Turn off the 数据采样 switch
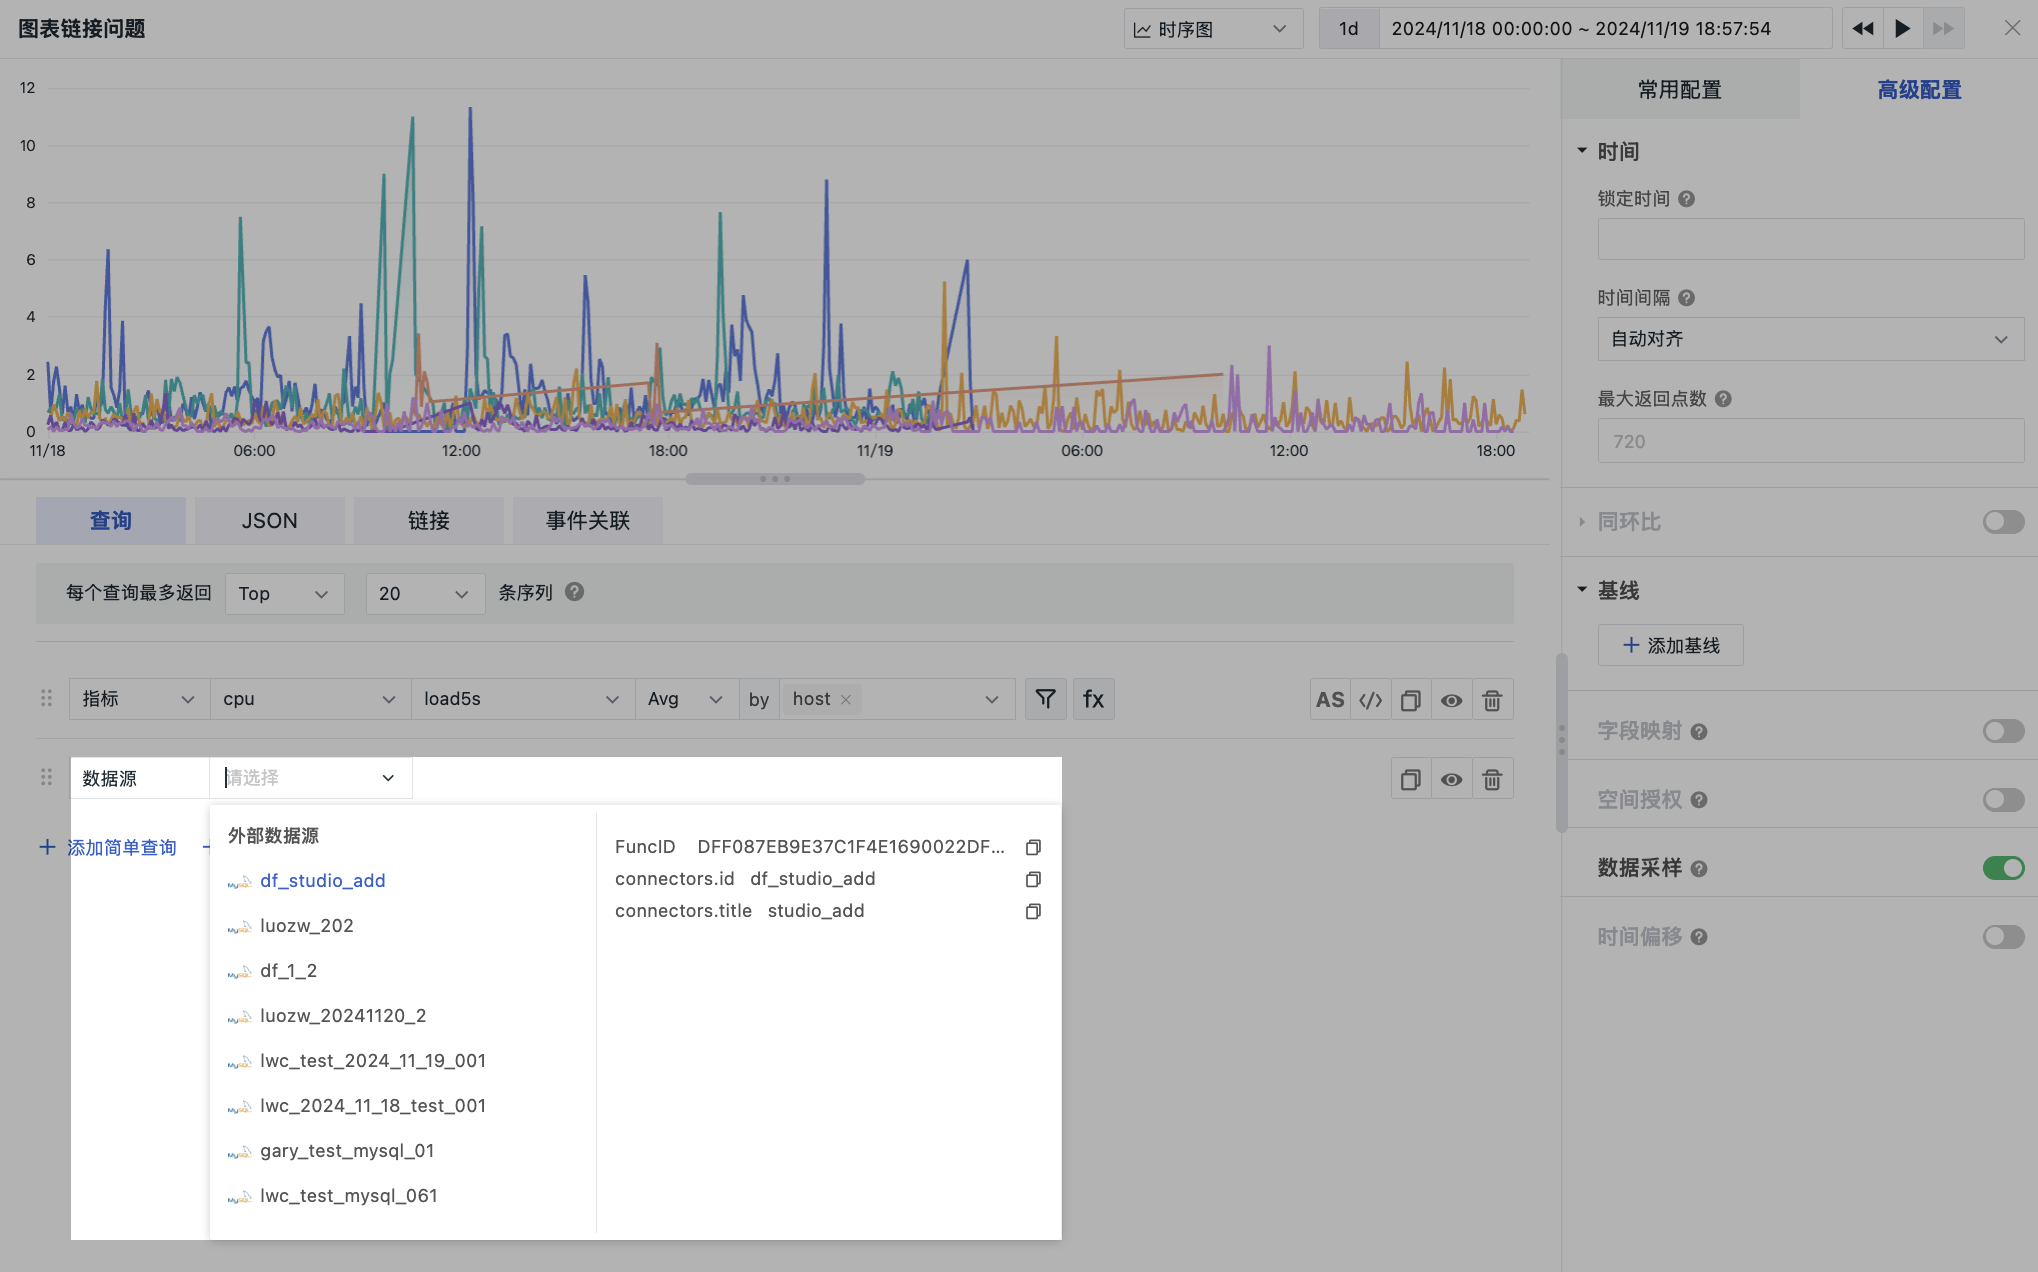The height and width of the screenshot is (1272, 2038). click(2004, 868)
